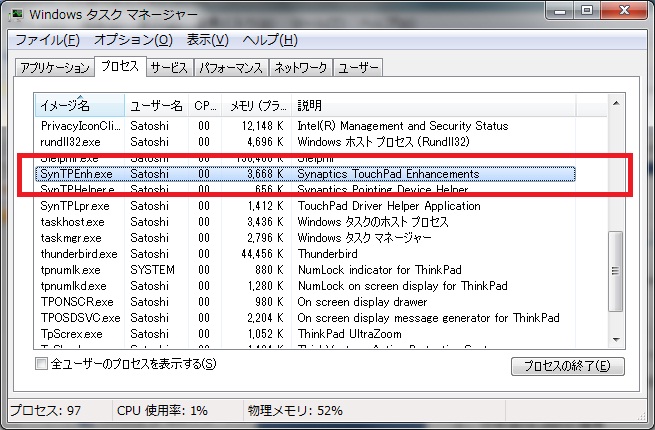Click NumLock indicator for ThinkPad description
This screenshot has height=430, width=655.
tap(379, 270)
